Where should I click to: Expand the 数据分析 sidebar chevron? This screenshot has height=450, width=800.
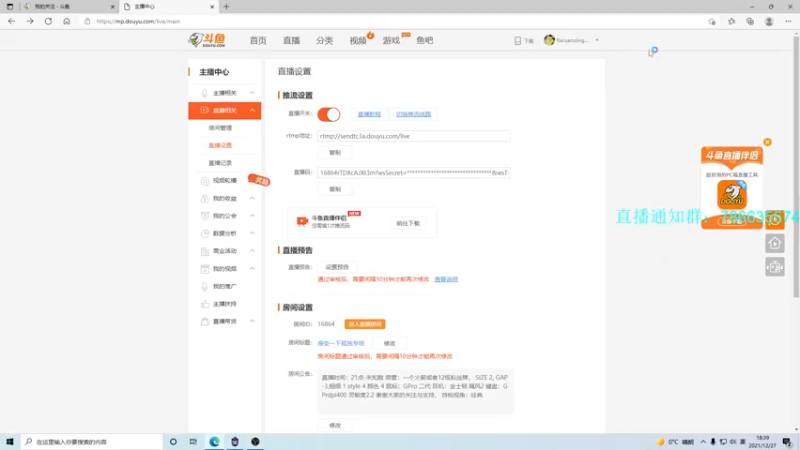pyautogui.click(x=252, y=233)
